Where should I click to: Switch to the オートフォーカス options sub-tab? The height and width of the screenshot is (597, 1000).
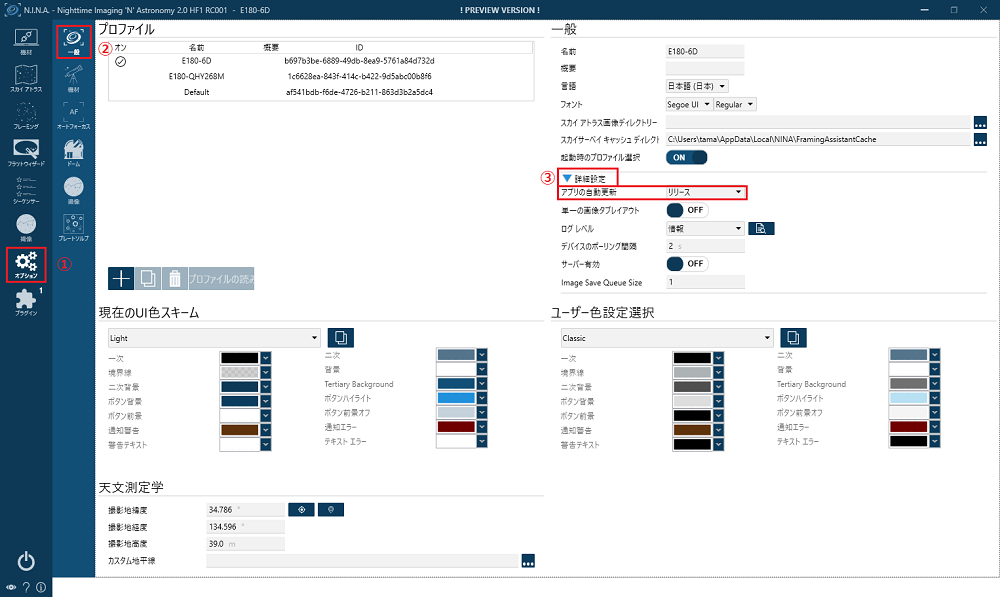pyautogui.click(x=73, y=115)
